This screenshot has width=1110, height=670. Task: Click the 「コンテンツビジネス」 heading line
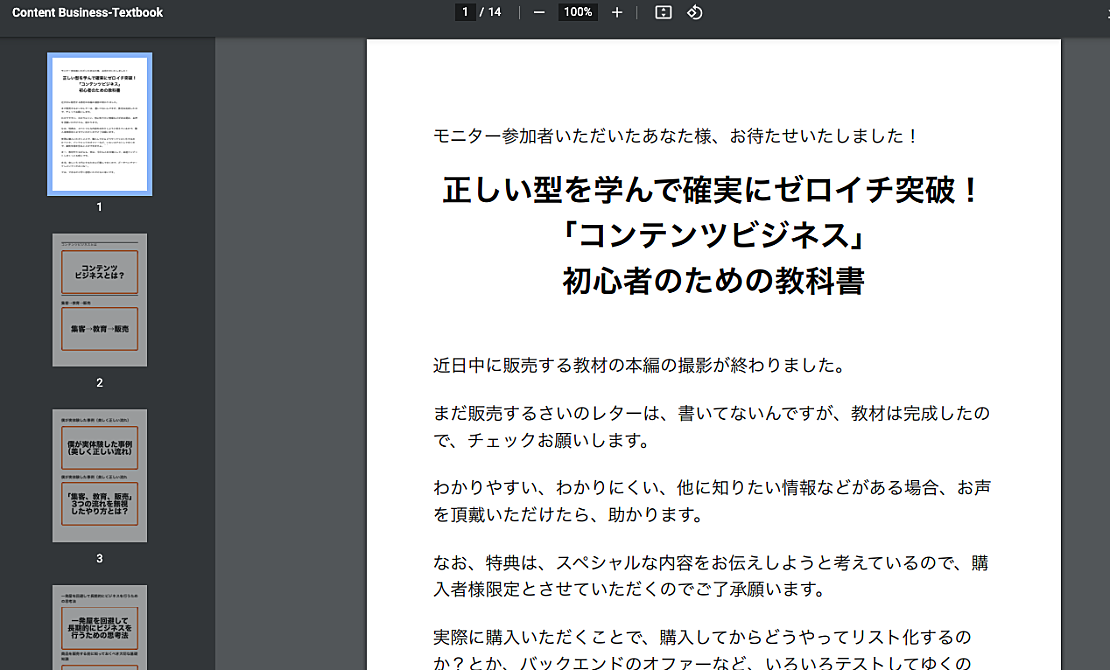(713, 235)
